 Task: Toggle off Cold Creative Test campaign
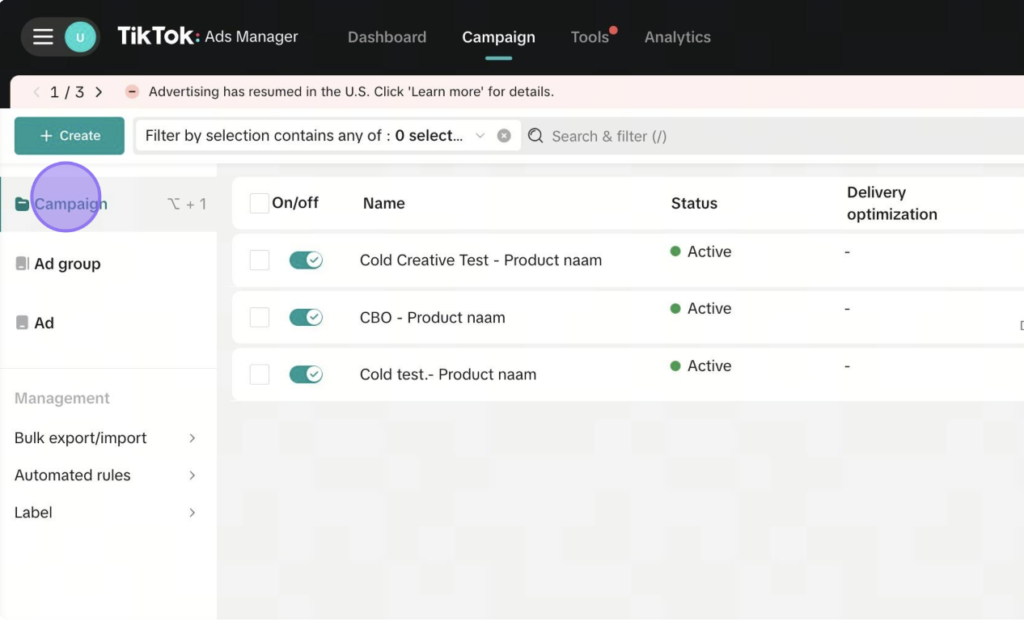click(x=306, y=260)
